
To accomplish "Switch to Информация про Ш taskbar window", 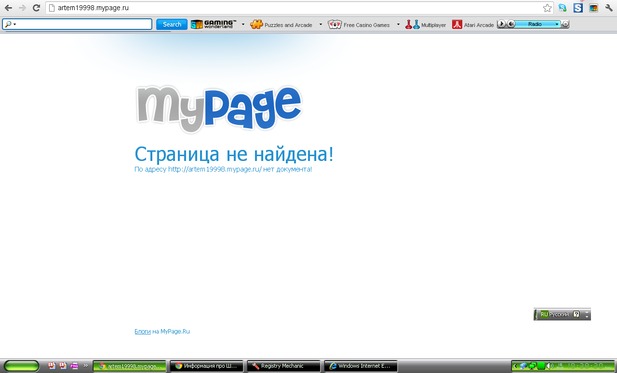I will 206,366.
